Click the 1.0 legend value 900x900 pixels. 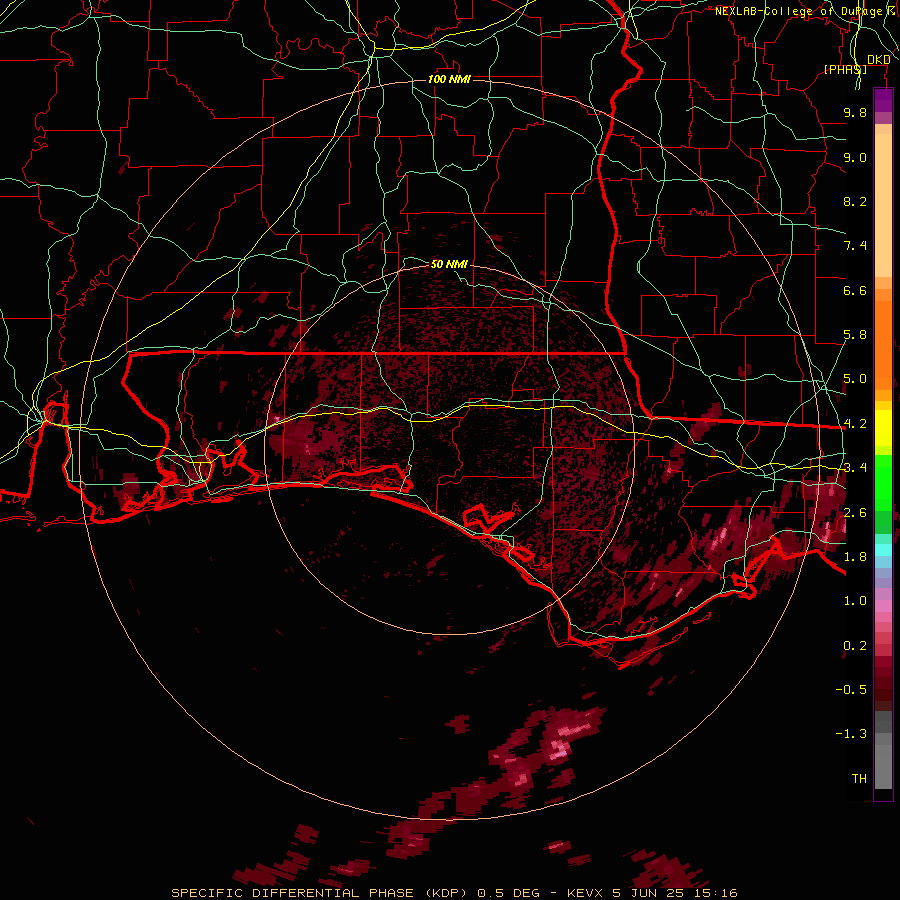(855, 601)
